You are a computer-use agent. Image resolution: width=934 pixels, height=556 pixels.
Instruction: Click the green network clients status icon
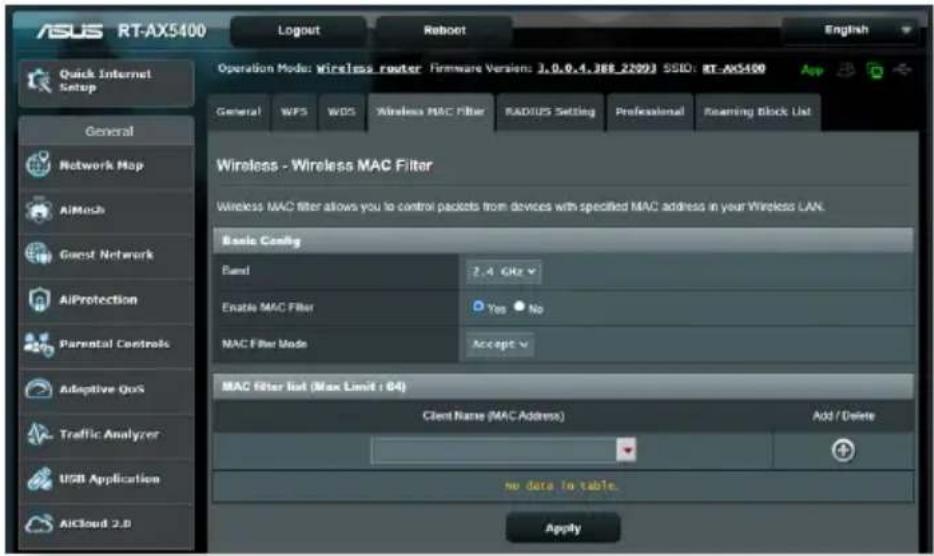(x=875, y=71)
